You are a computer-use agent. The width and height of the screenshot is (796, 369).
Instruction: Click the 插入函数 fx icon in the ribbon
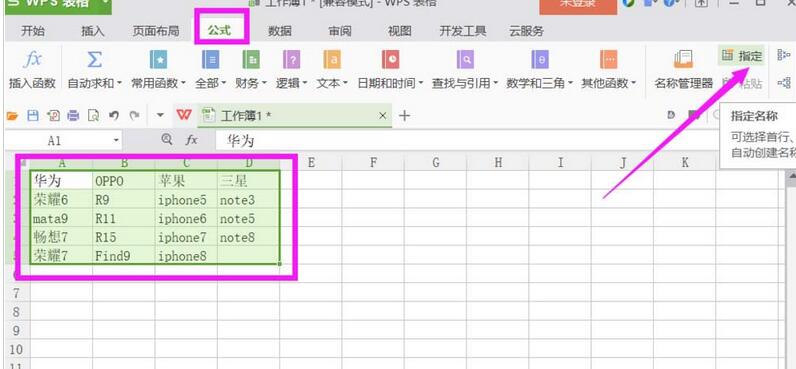[32, 60]
